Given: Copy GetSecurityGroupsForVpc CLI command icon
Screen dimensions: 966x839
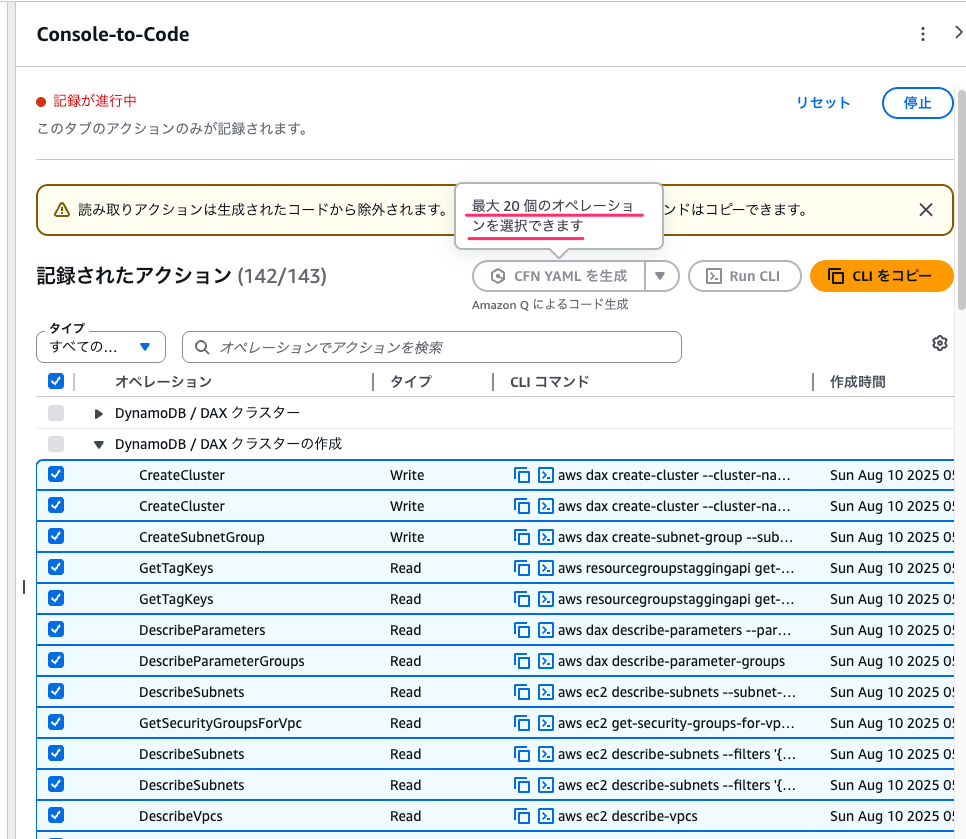Looking at the screenshot, I should [x=522, y=723].
